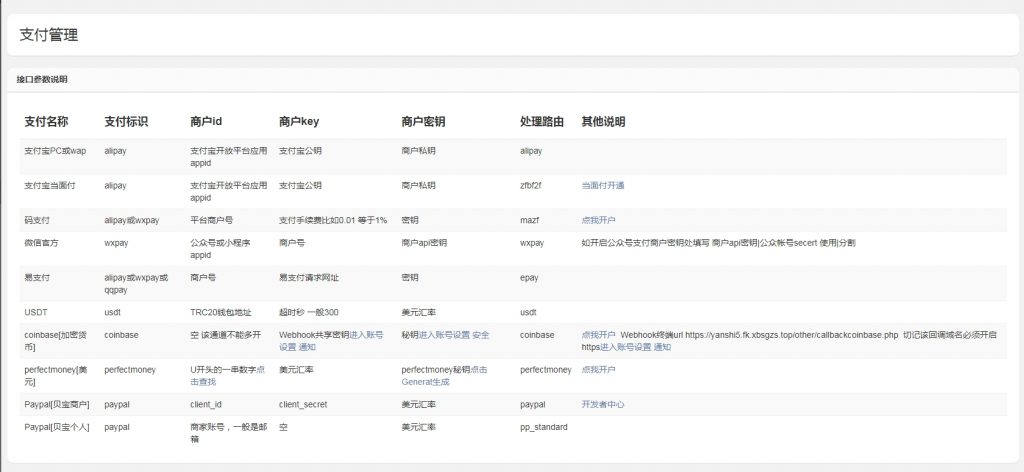Image resolution: width=1024 pixels, height=472 pixels.
Task: Open the 开发者中心 link for Paypal
Action: click(603, 404)
